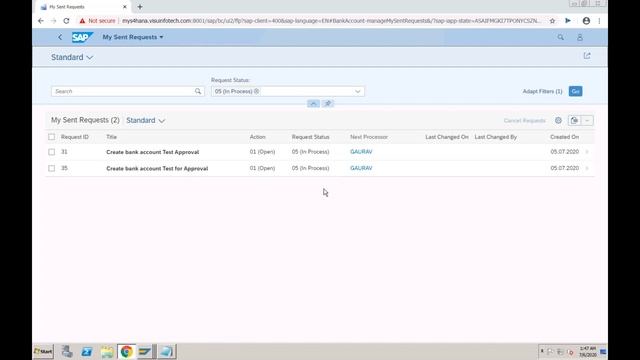Go back with the SAP shell back arrow
640x360 pixels.
(60, 37)
